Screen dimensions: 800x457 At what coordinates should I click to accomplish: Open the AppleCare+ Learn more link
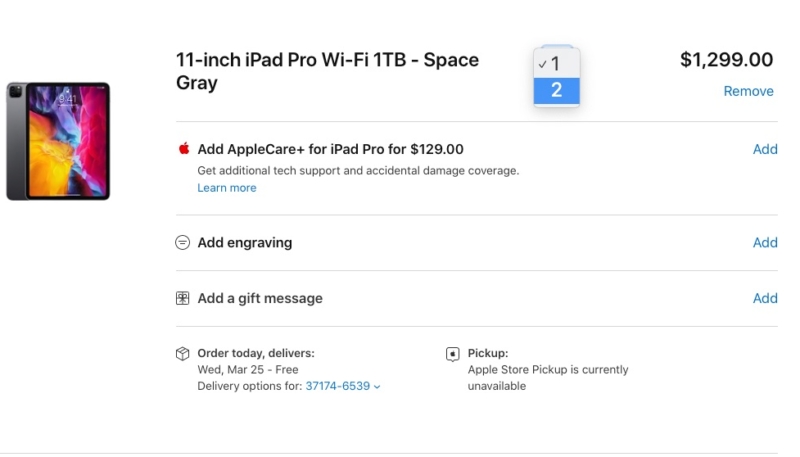point(227,188)
